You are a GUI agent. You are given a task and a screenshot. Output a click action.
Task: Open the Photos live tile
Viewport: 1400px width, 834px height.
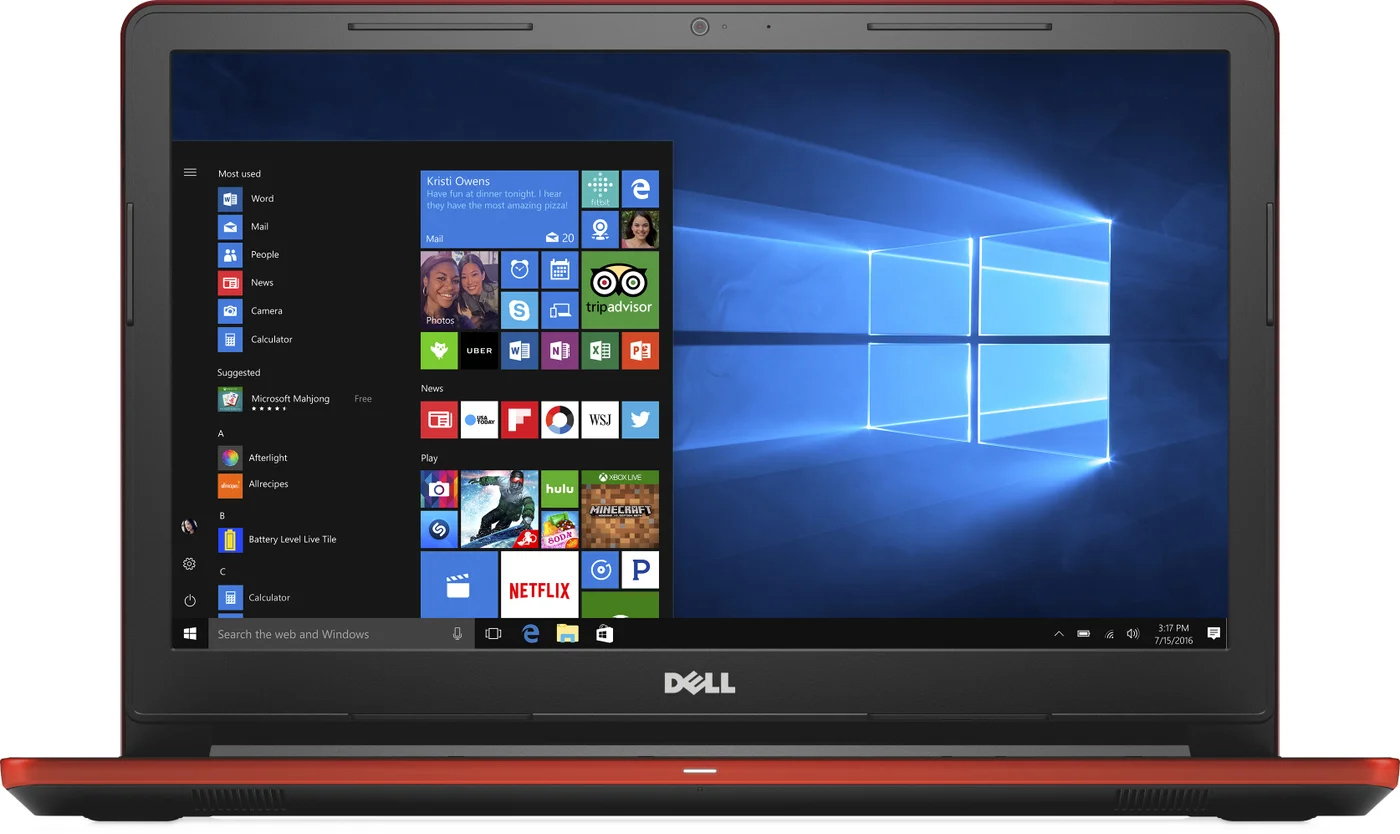point(459,289)
